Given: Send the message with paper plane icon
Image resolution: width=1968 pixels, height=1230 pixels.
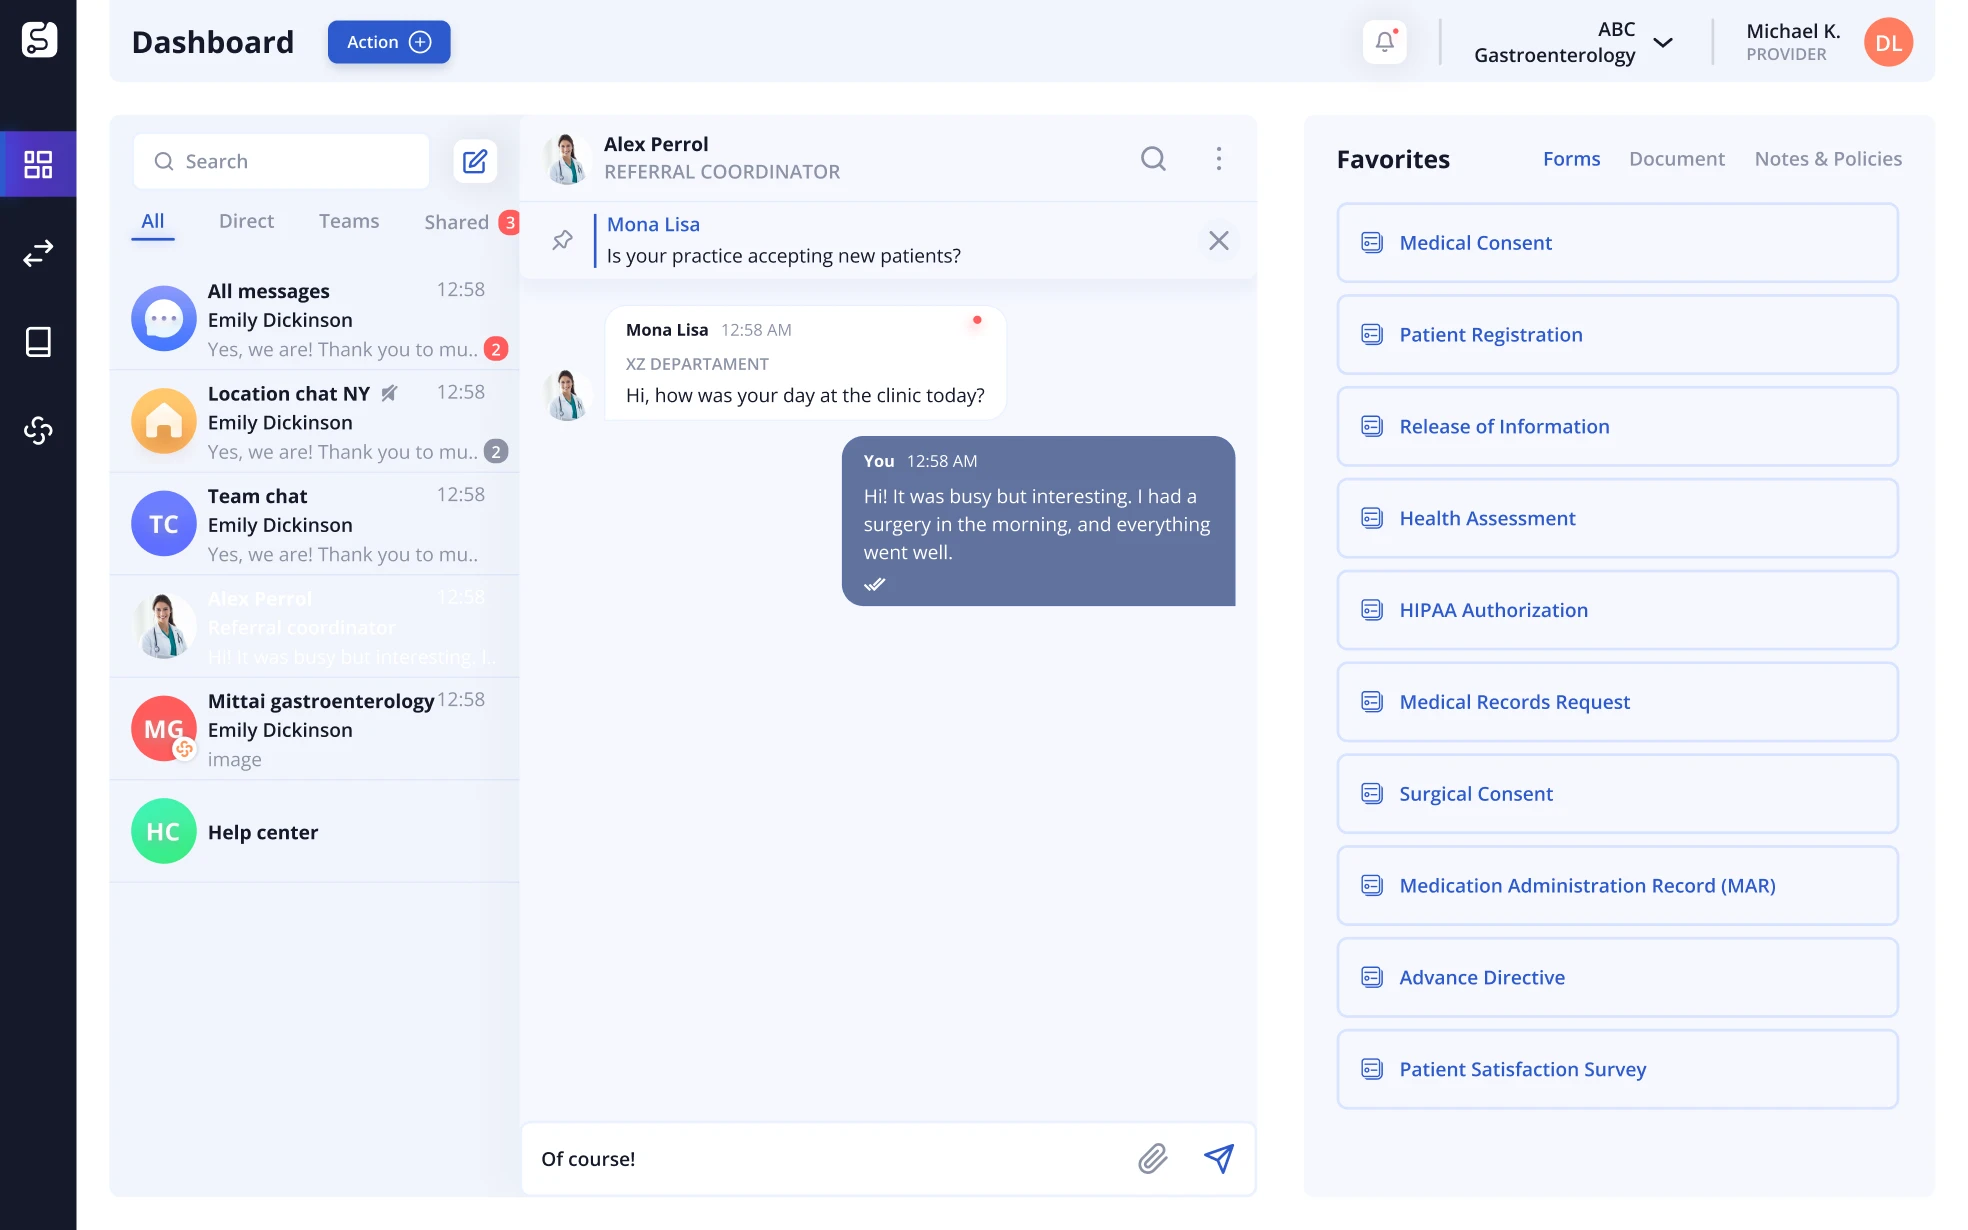Looking at the screenshot, I should [1218, 1158].
